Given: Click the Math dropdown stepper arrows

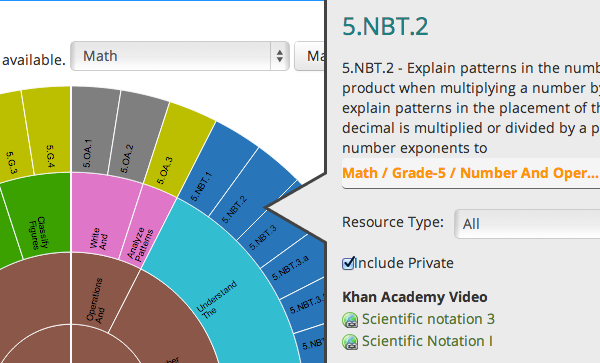Looking at the screenshot, I should (280, 56).
